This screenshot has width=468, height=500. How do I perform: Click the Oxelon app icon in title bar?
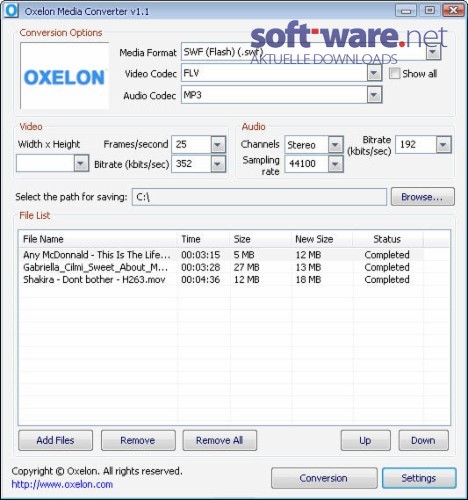pyautogui.click(x=11, y=11)
